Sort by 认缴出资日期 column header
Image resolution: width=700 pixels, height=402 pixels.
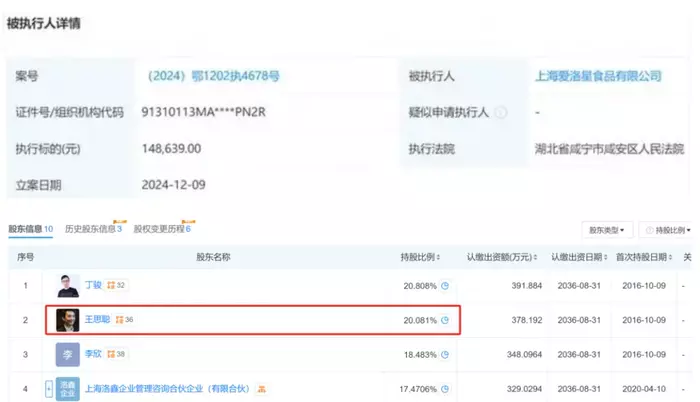tap(577, 258)
